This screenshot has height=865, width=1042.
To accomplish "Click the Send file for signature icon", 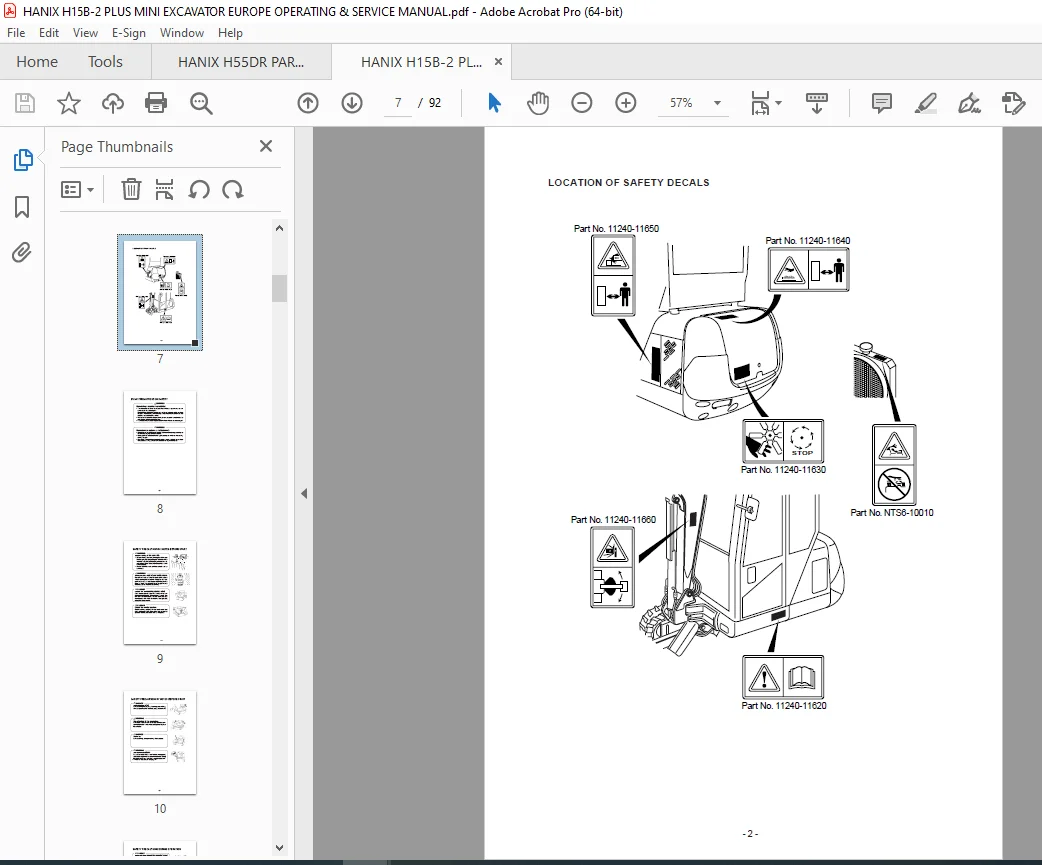I will click(1013, 103).
